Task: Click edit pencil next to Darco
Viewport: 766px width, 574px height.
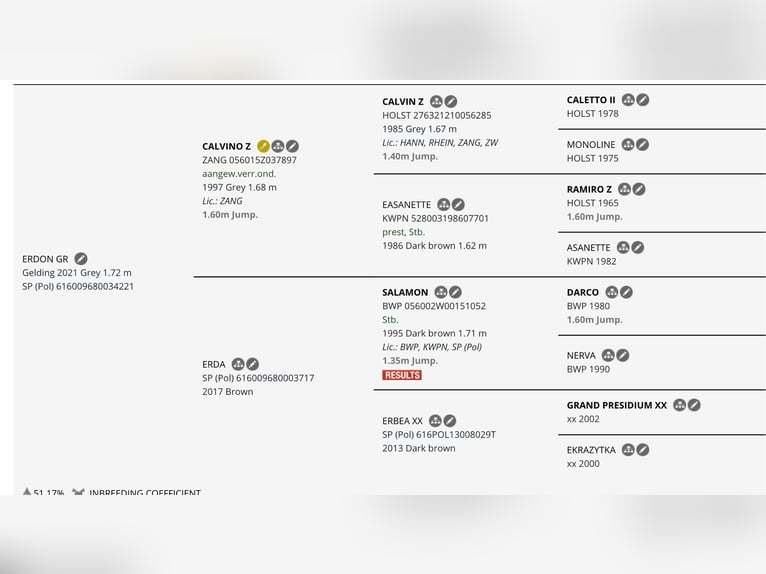Action: point(626,293)
